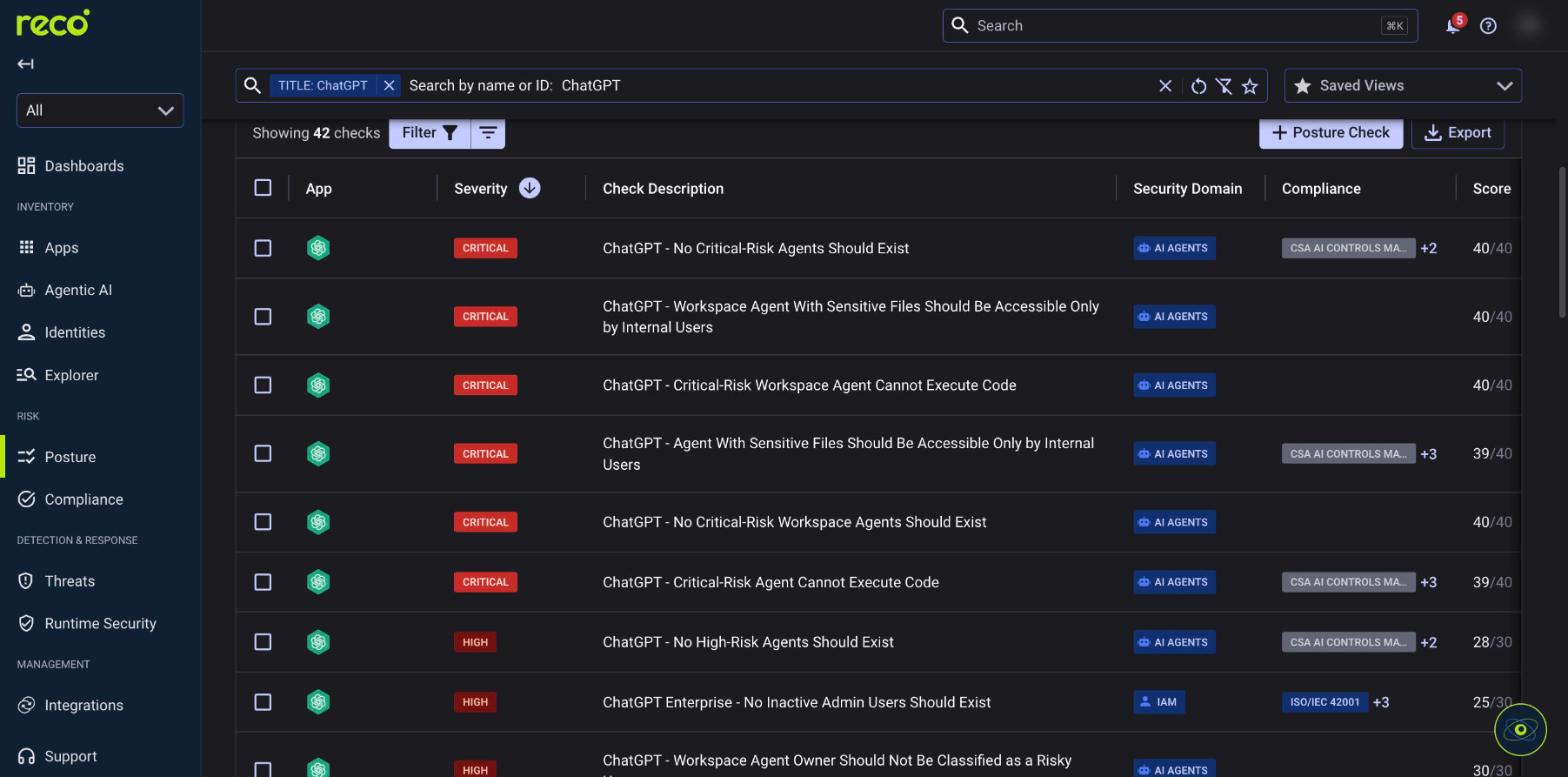
Task: Open Agentic AI in the sidebar
Action: click(78, 290)
